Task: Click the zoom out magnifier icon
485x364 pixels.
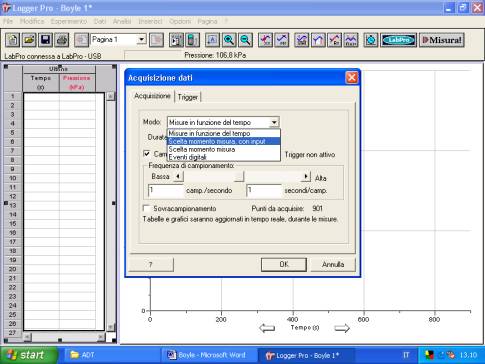Action: [x=245, y=40]
